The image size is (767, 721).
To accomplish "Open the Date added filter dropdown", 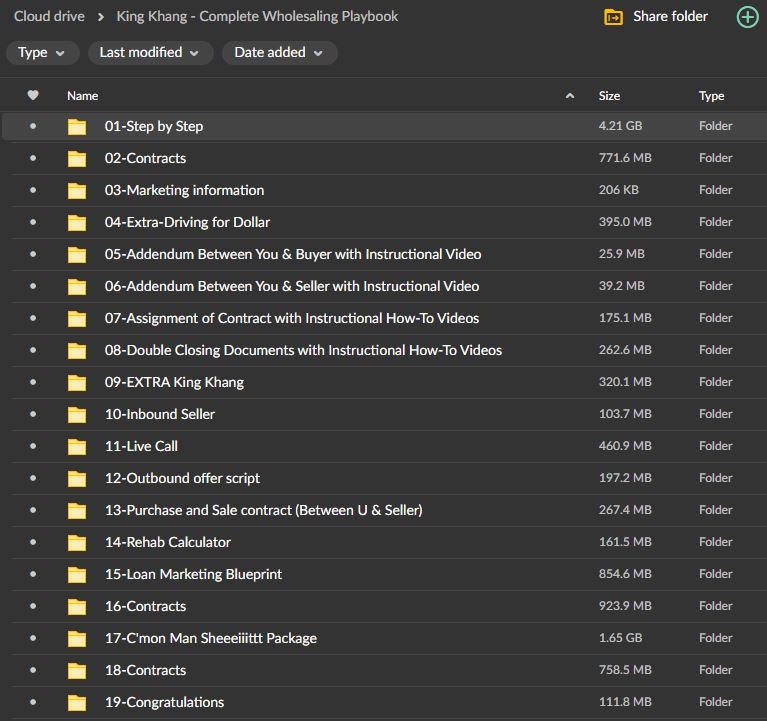I will 279,53.
